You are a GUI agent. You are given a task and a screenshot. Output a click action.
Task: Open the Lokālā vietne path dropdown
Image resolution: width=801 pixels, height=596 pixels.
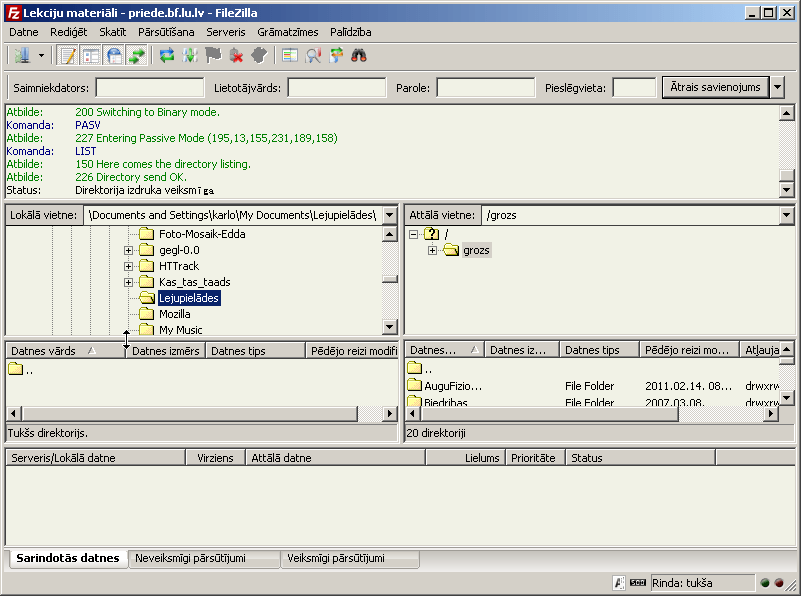pos(389,215)
